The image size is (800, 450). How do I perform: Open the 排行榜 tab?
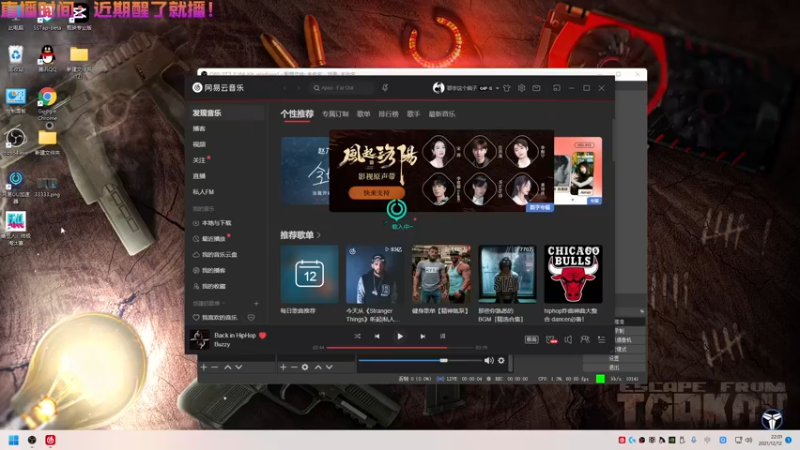(x=388, y=114)
